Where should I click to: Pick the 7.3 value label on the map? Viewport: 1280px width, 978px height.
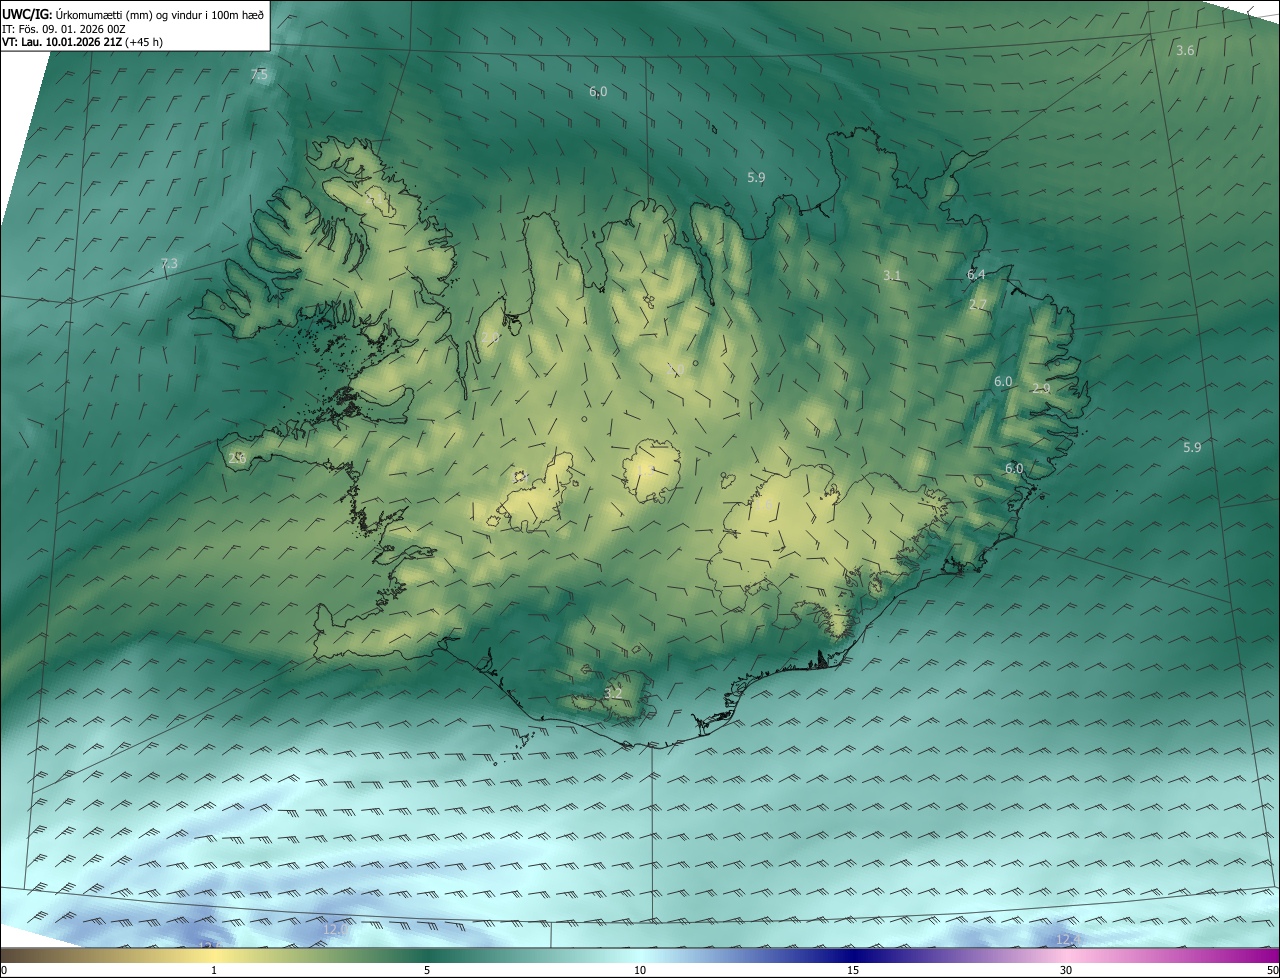tap(169, 263)
